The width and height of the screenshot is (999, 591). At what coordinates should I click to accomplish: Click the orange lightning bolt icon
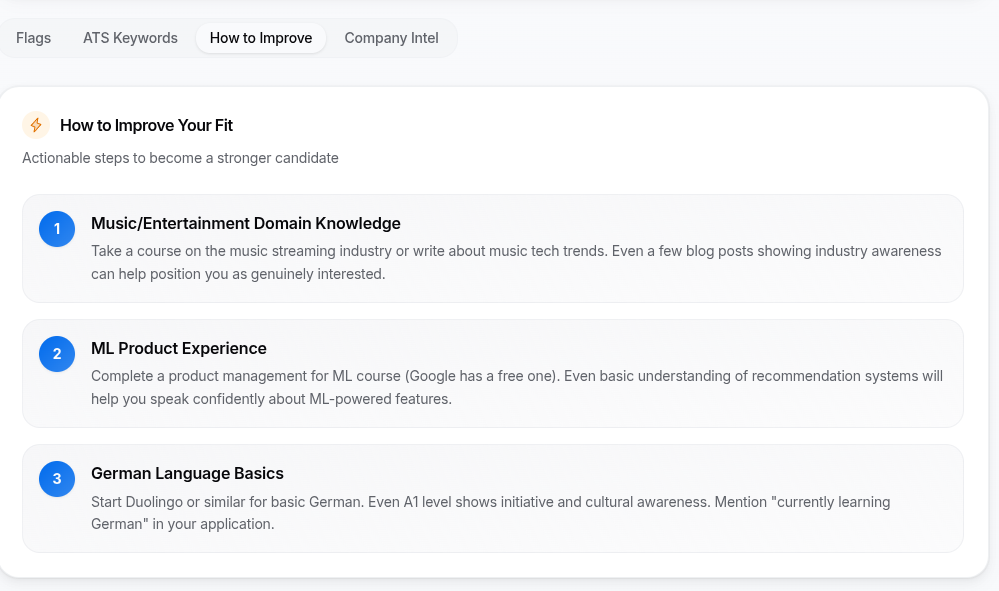pyautogui.click(x=36, y=125)
